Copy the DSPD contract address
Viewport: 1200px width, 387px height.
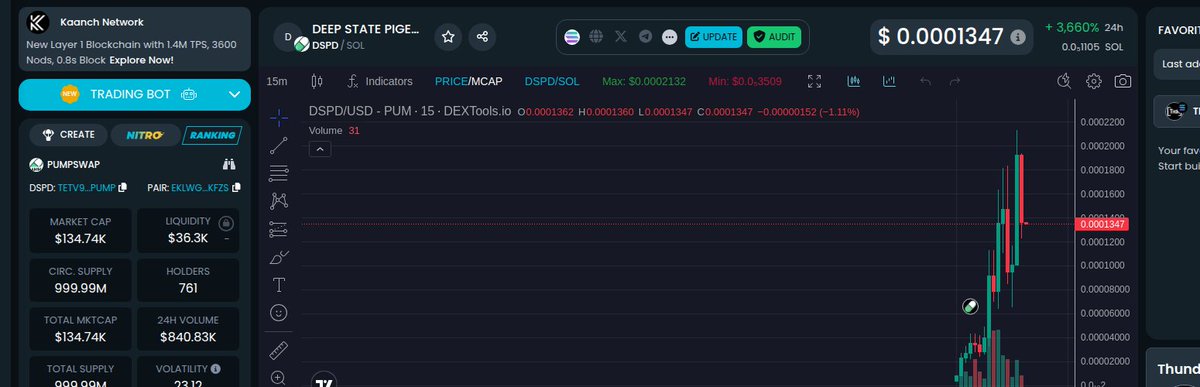(x=122, y=187)
